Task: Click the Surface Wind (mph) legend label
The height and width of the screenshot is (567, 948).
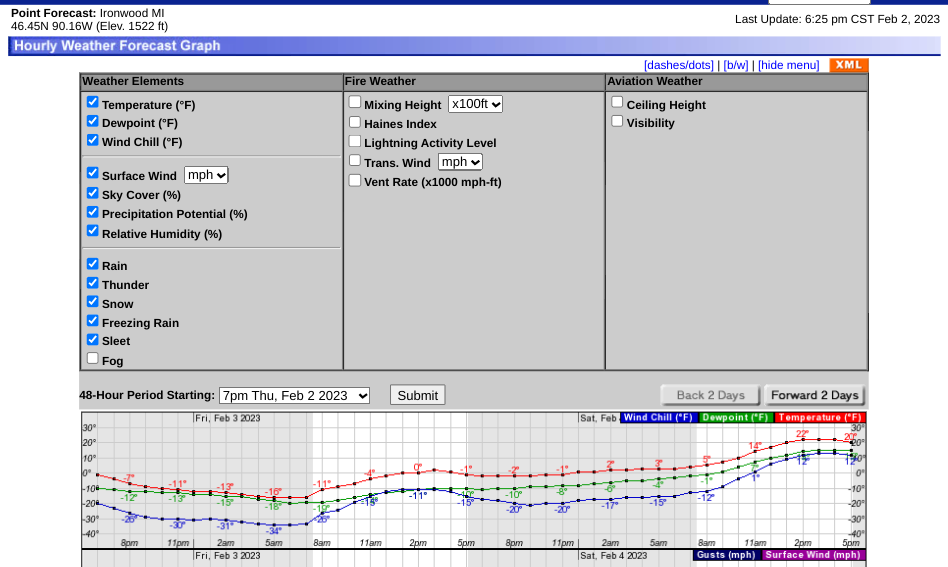Action: coord(813,555)
